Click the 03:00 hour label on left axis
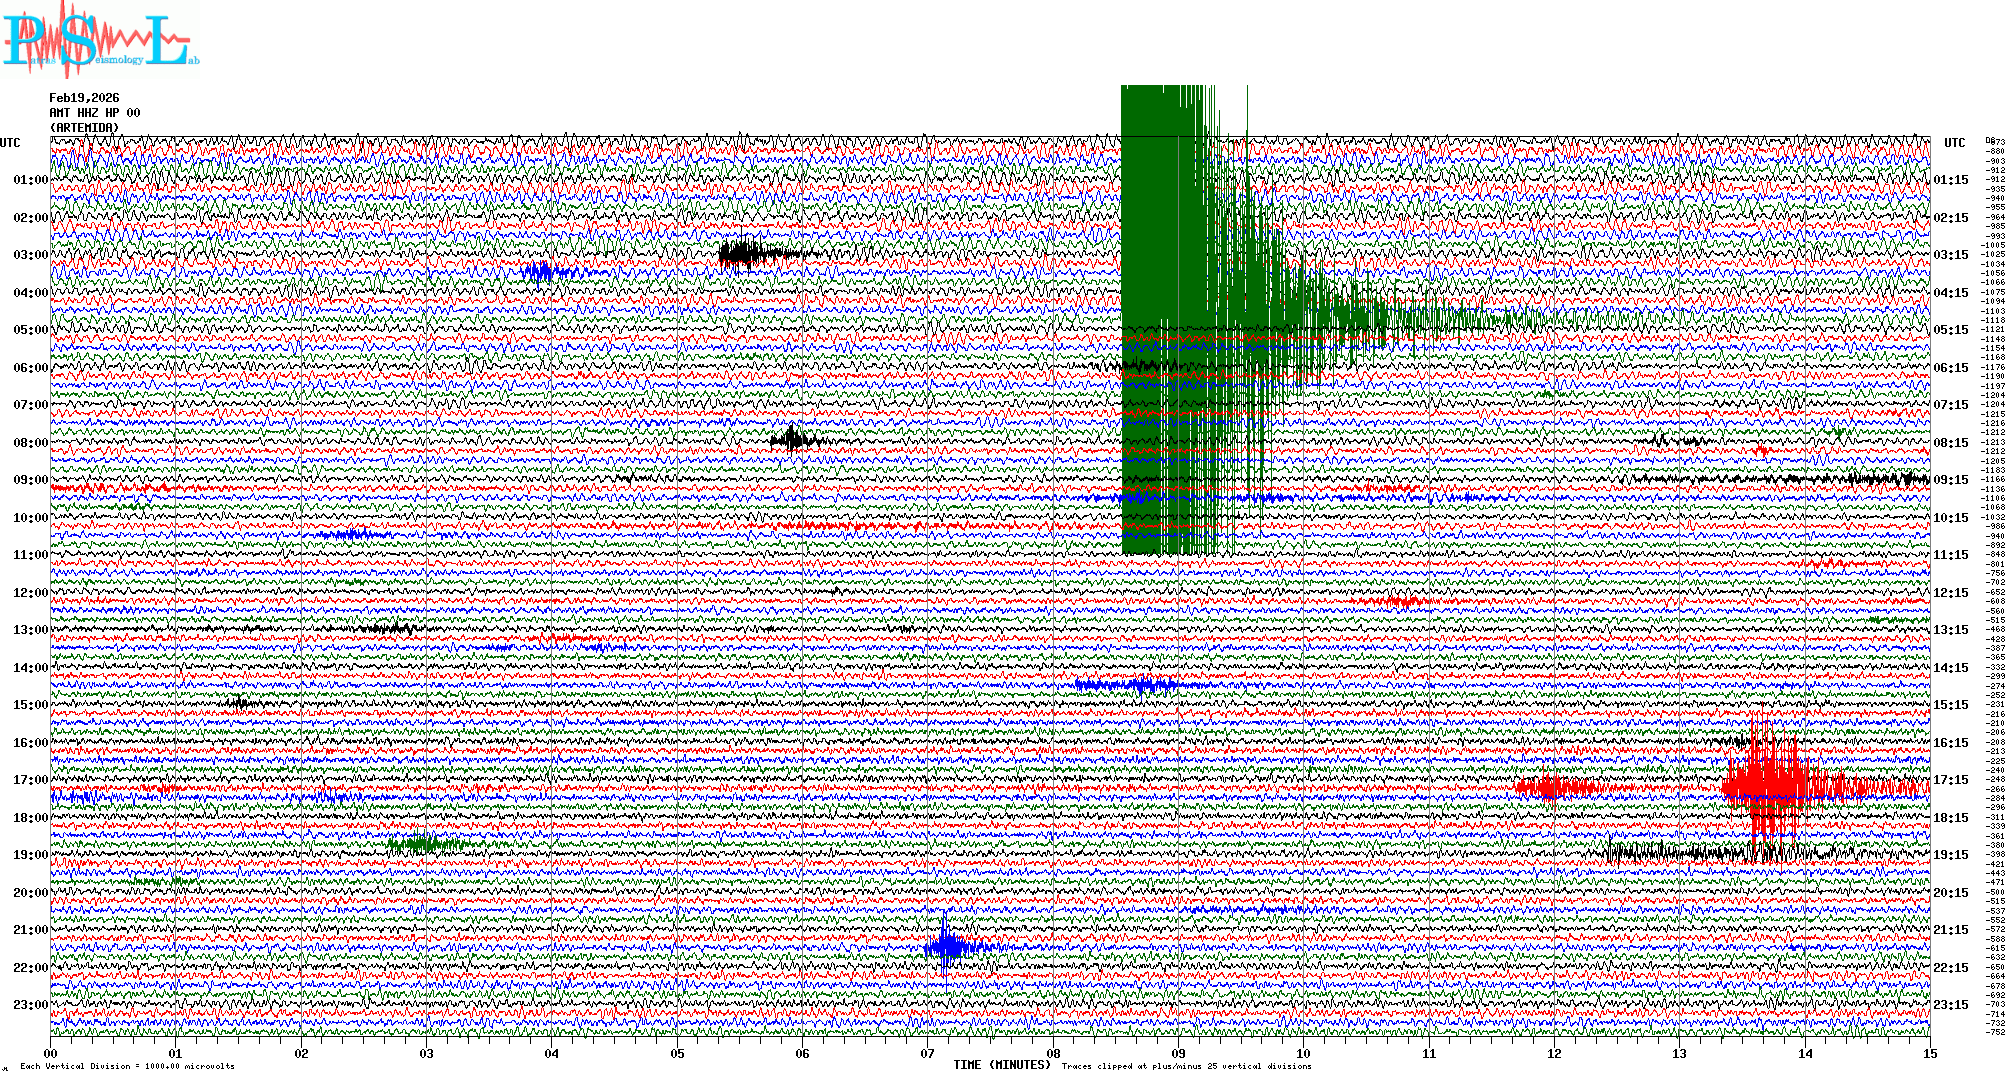Screen dimensions: 2010x1080 [x=30, y=255]
